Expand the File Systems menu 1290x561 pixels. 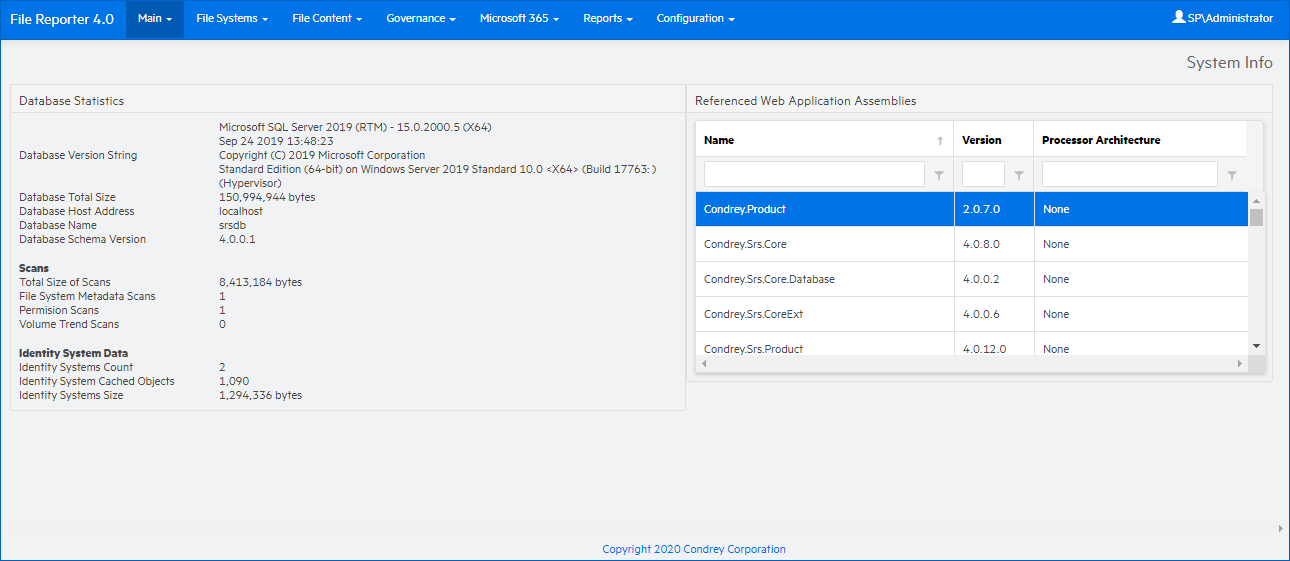click(x=231, y=19)
